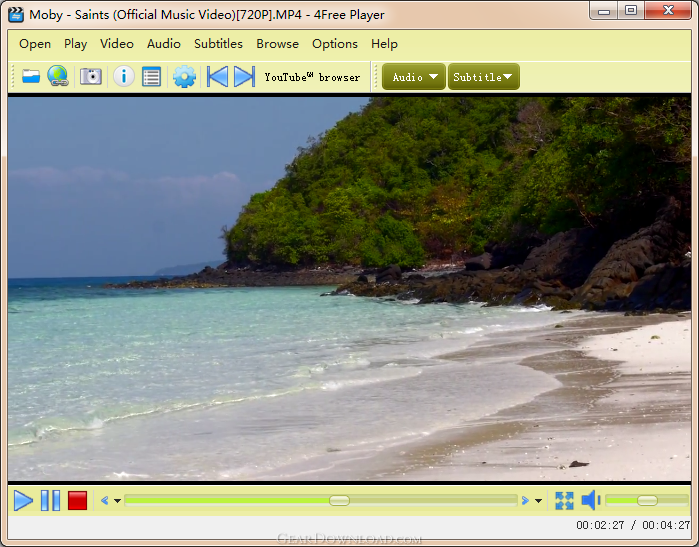The image size is (699, 547).
Task: Open the Help menu
Action: [384, 44]
